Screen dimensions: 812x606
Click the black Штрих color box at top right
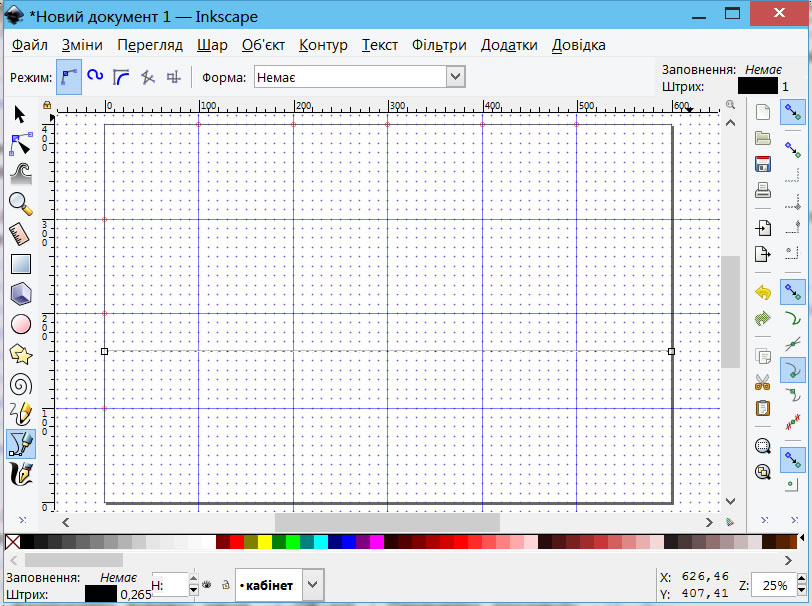[757, 87]
